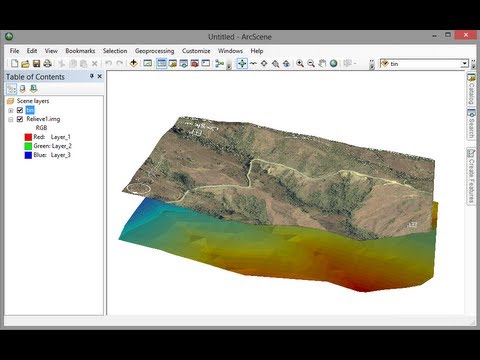Screen dimensions: 480x360
Task: Open the Bookmarks menu
Action: (x=80, y=51)
